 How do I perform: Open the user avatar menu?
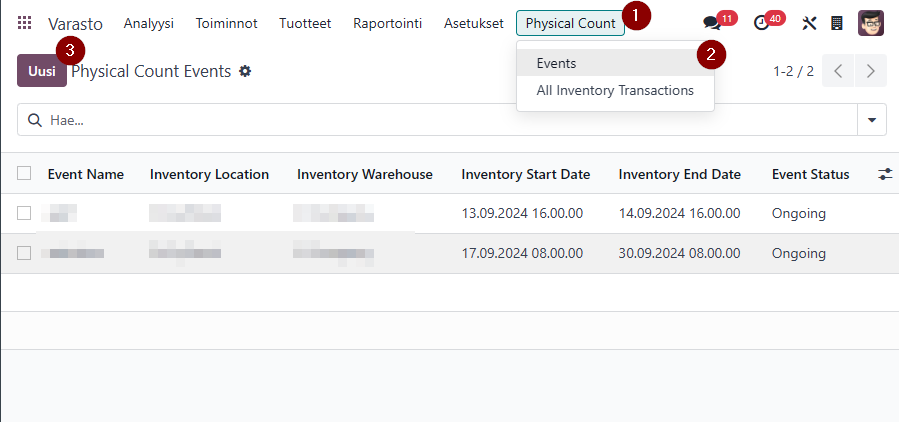tap(871, 23)
